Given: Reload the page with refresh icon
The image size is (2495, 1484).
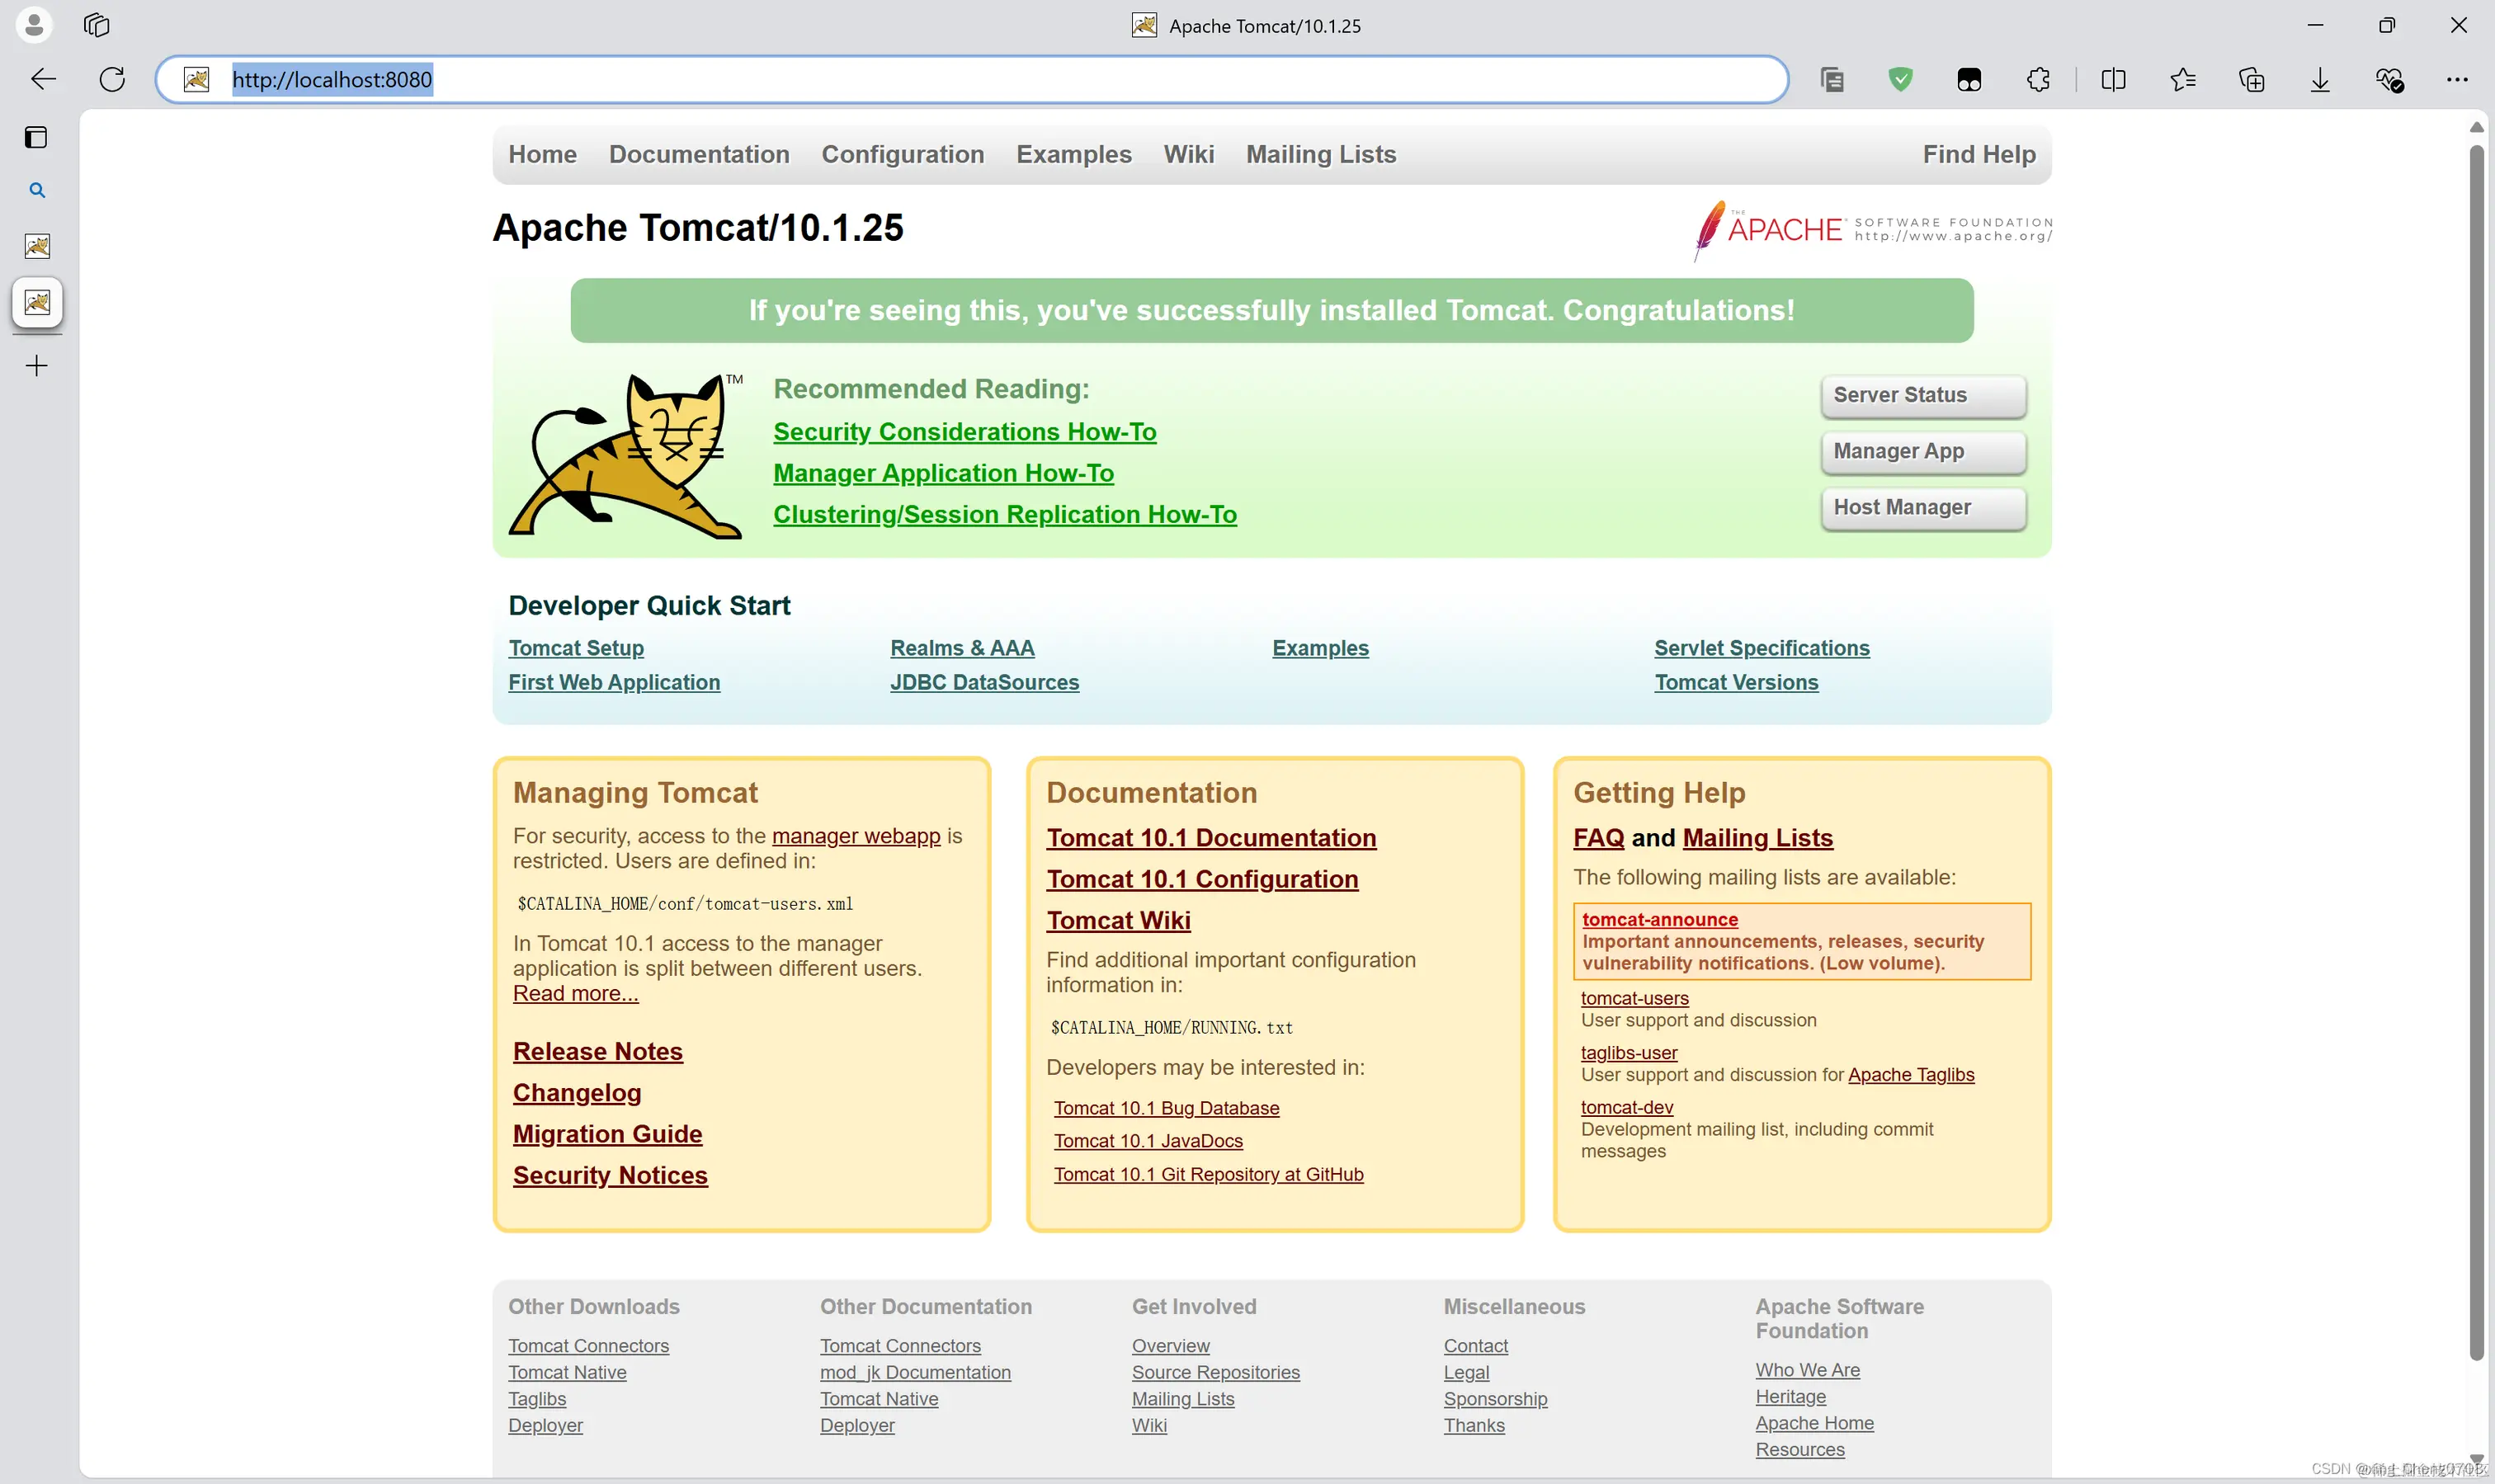Looking at the screenshot, I should (x=112, y=79).
